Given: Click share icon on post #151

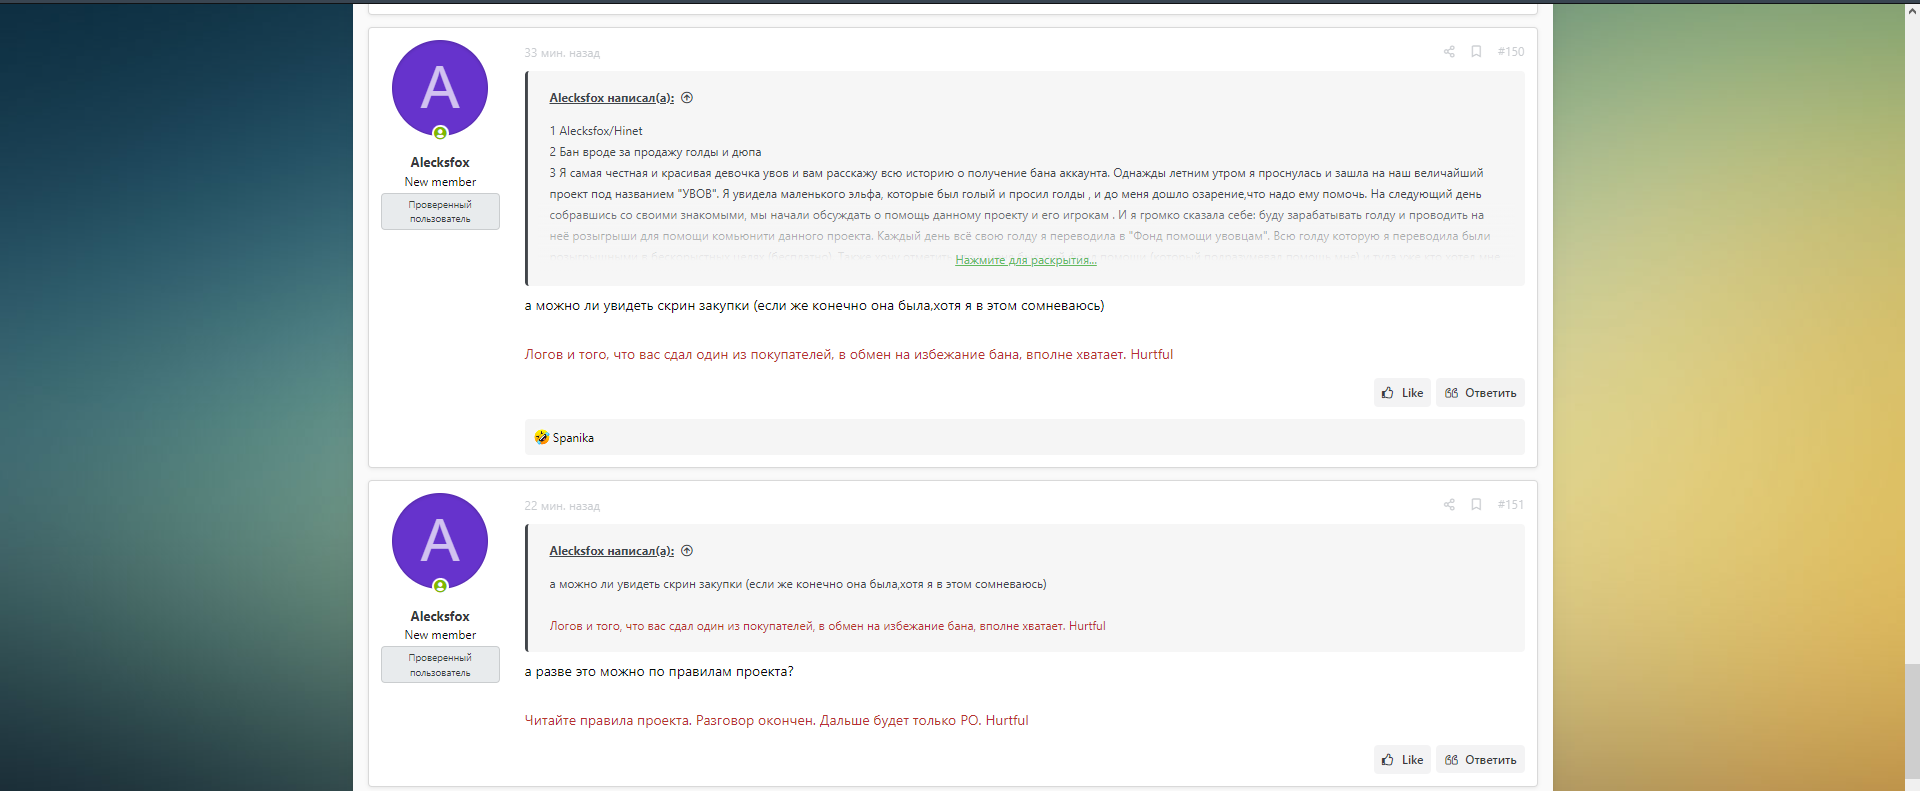Looking at the screenshot, I should [x=1449, y=505].
